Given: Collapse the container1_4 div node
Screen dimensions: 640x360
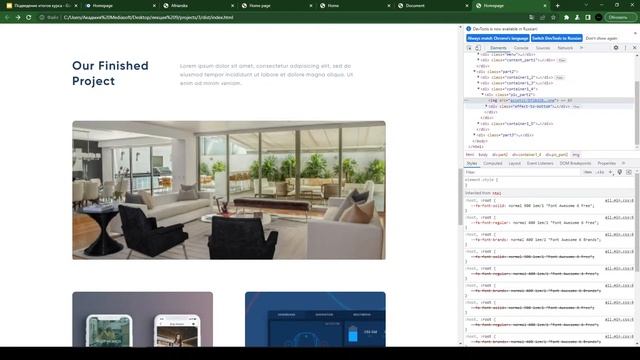Looking at the screenshot, I should point(478,89).
